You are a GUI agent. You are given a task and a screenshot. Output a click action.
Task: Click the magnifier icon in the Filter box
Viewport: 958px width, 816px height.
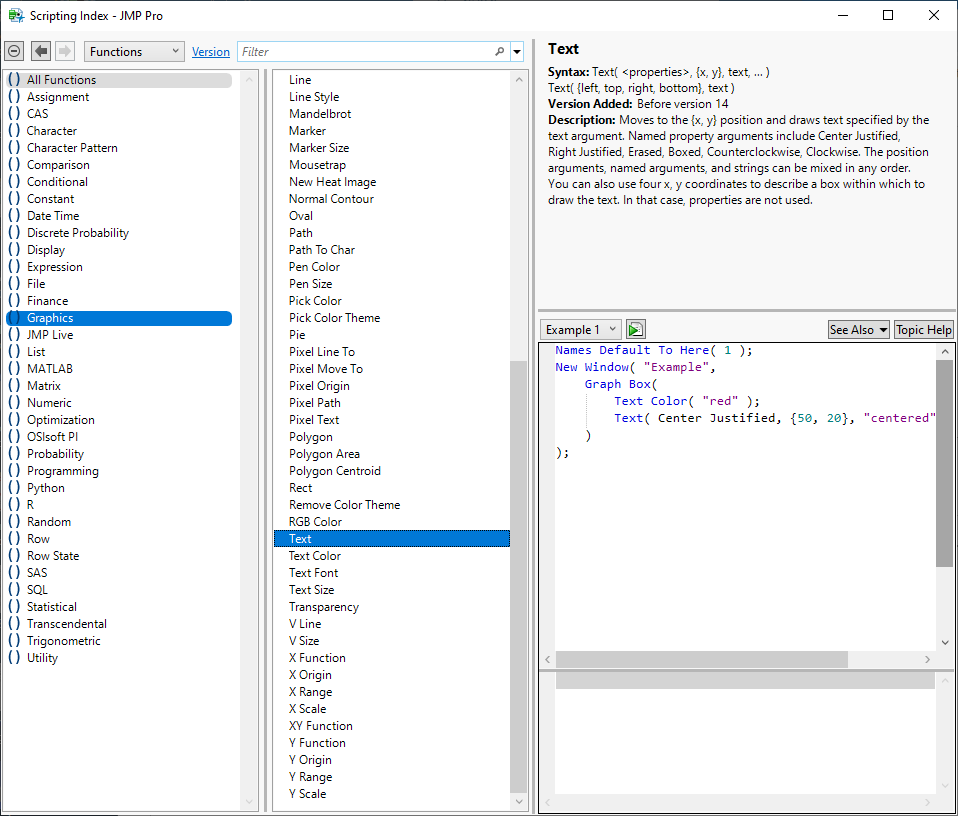500,51
